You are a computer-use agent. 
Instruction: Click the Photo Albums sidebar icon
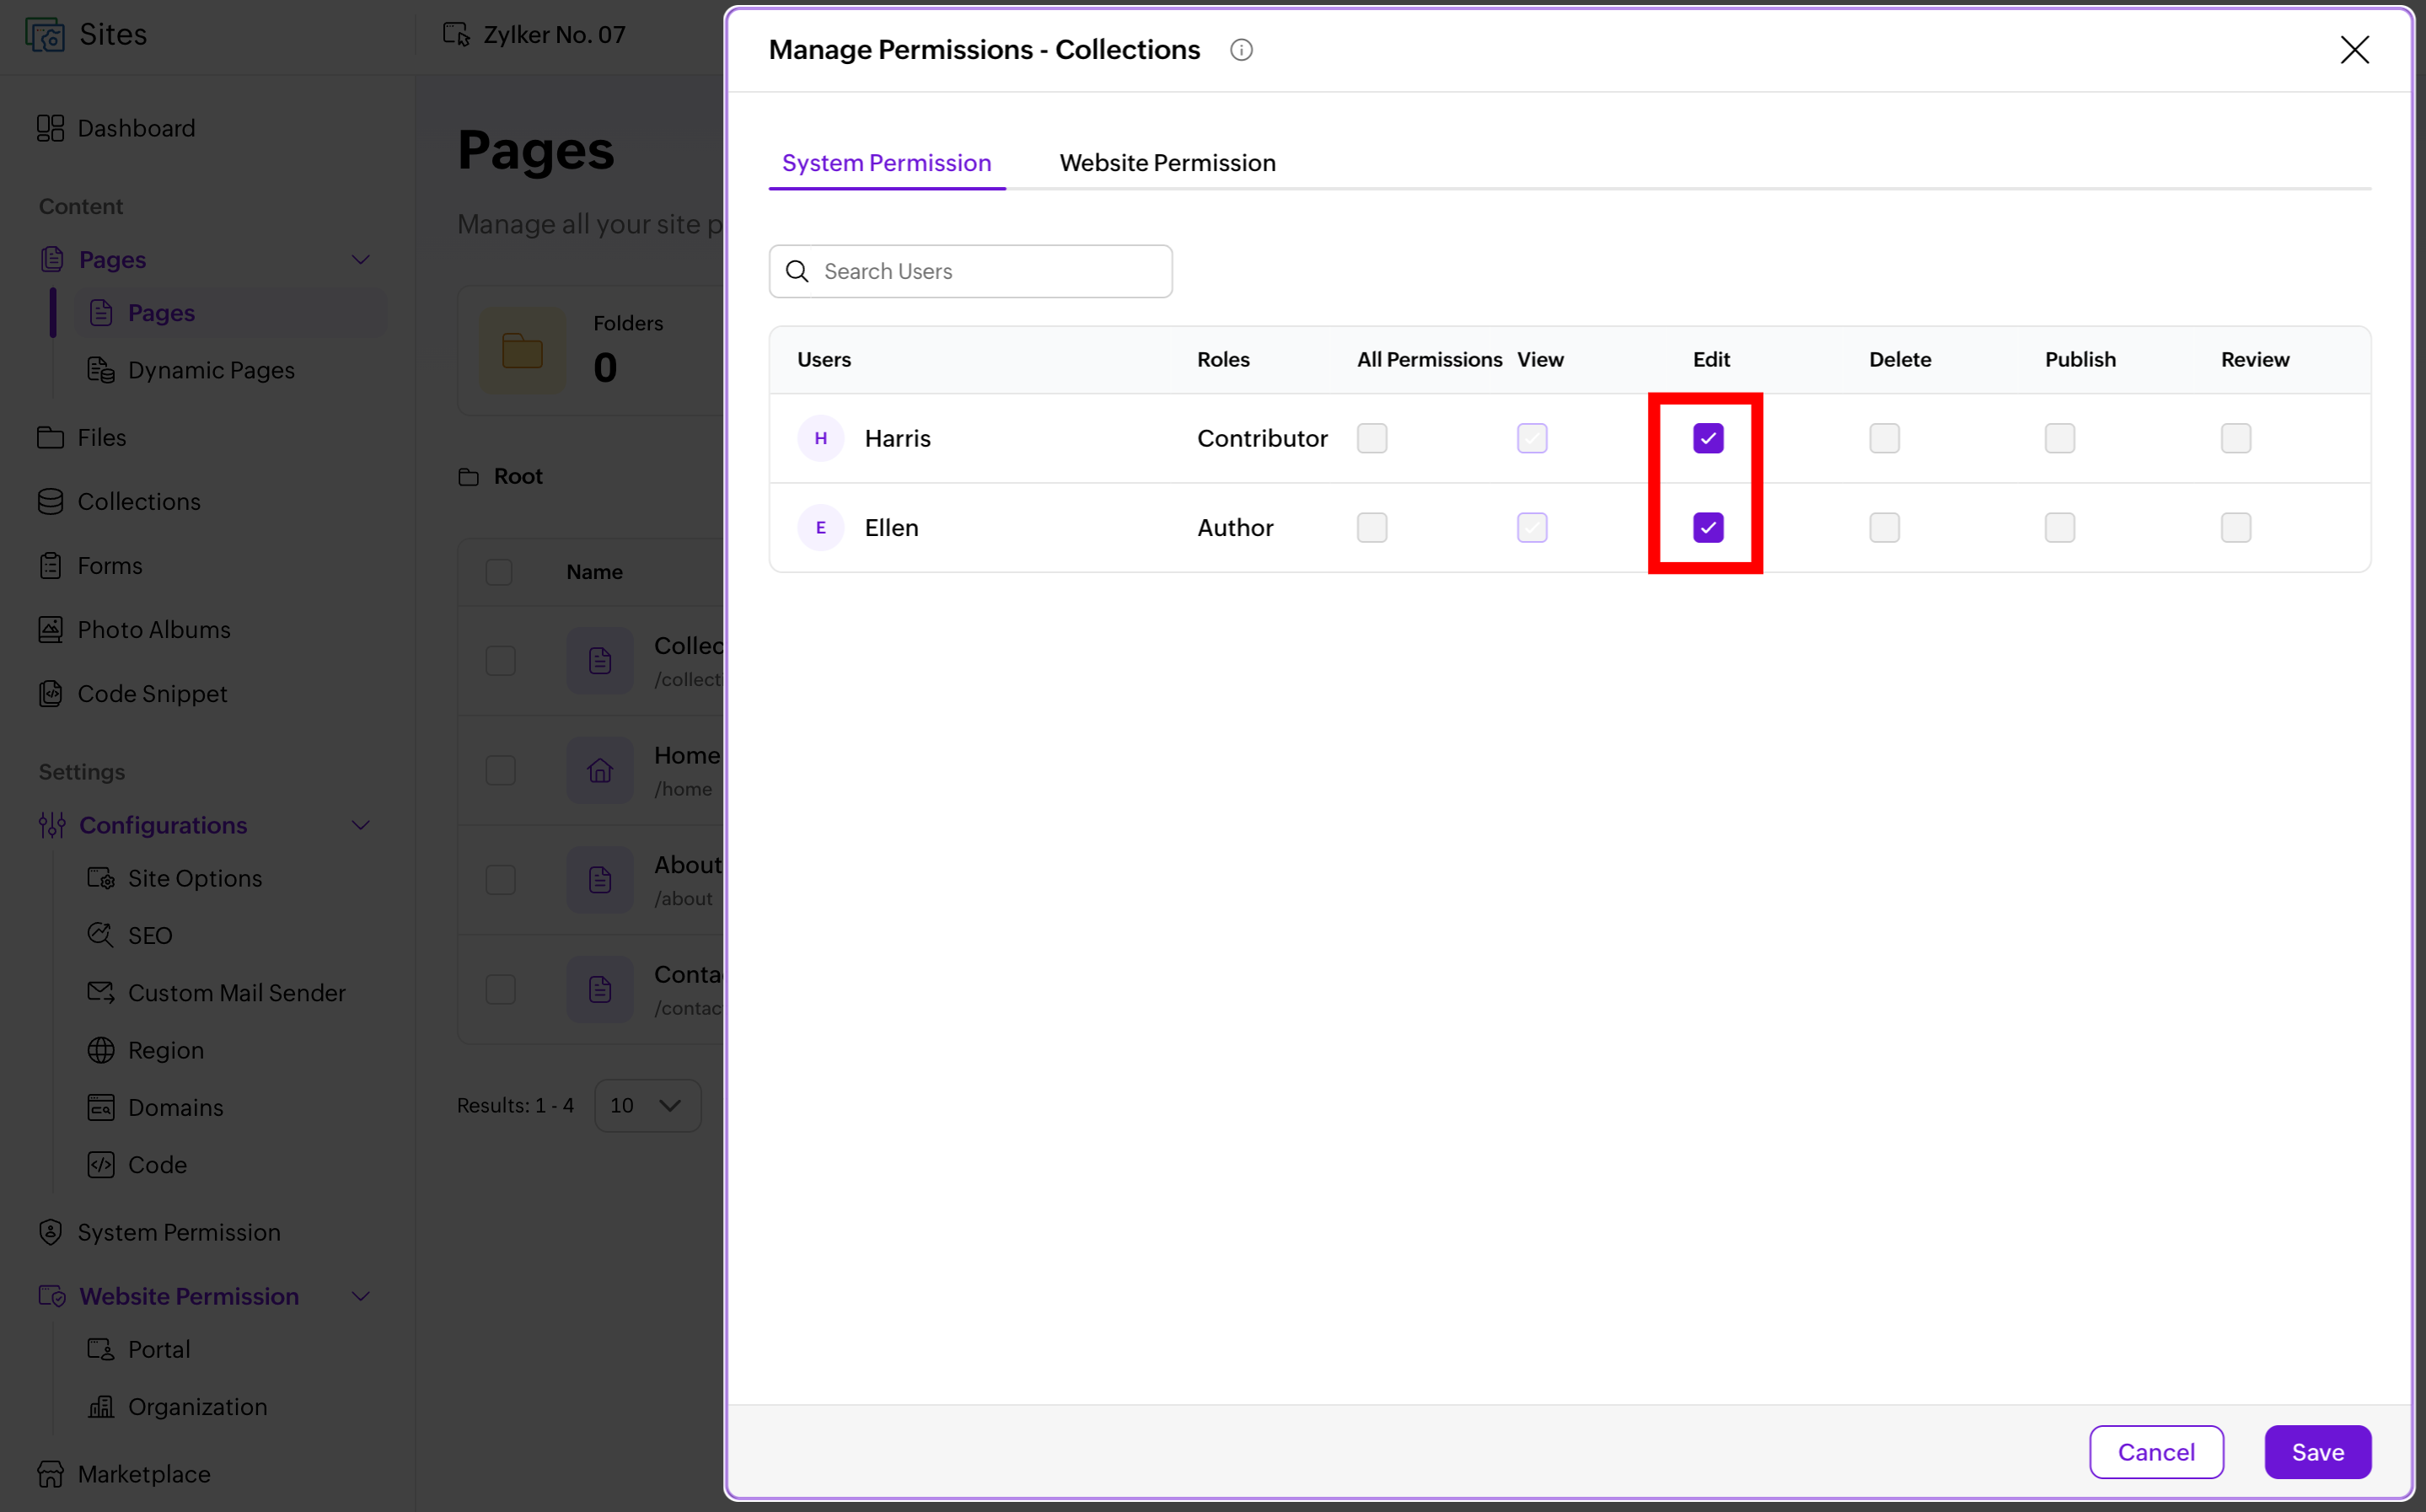50,629
